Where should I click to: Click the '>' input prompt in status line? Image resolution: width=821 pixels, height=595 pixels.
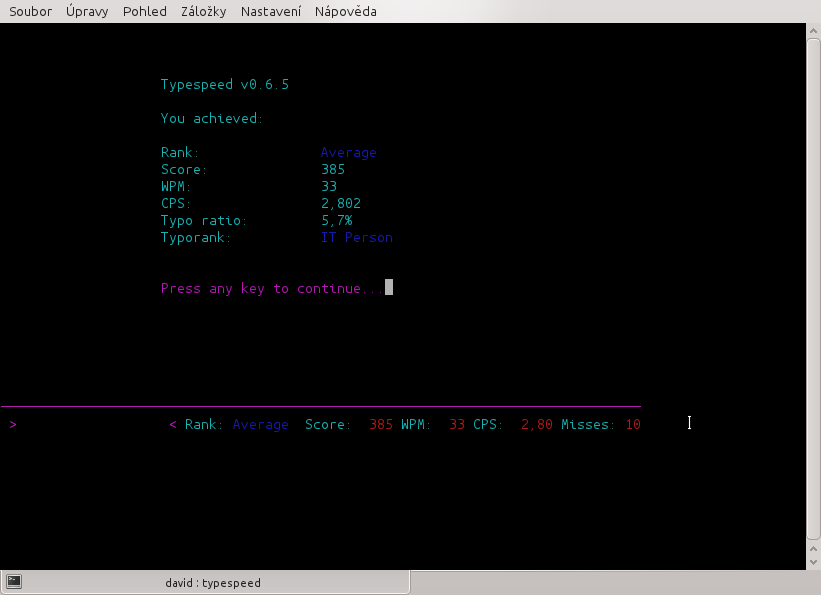tap(13, 424)
